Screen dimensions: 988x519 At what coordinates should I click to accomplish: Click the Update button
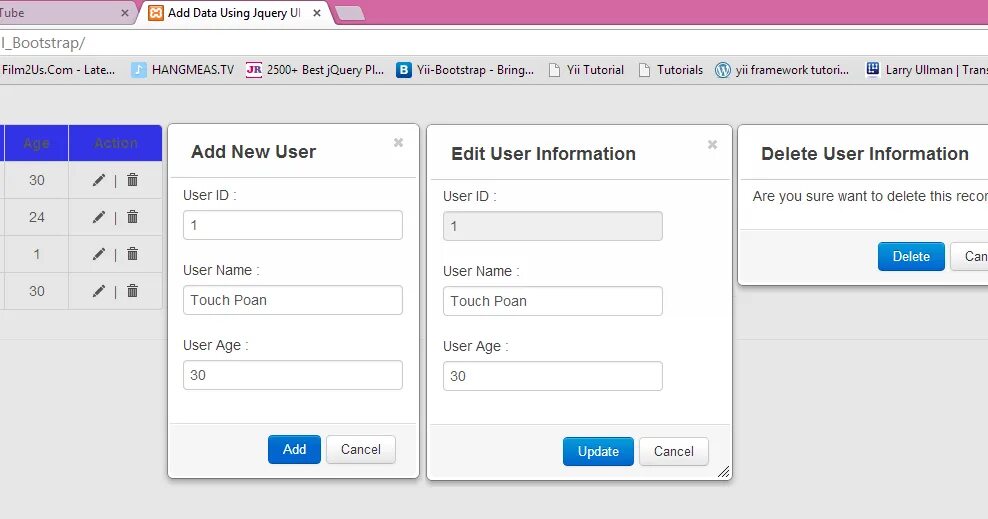(x=598, y=452)
